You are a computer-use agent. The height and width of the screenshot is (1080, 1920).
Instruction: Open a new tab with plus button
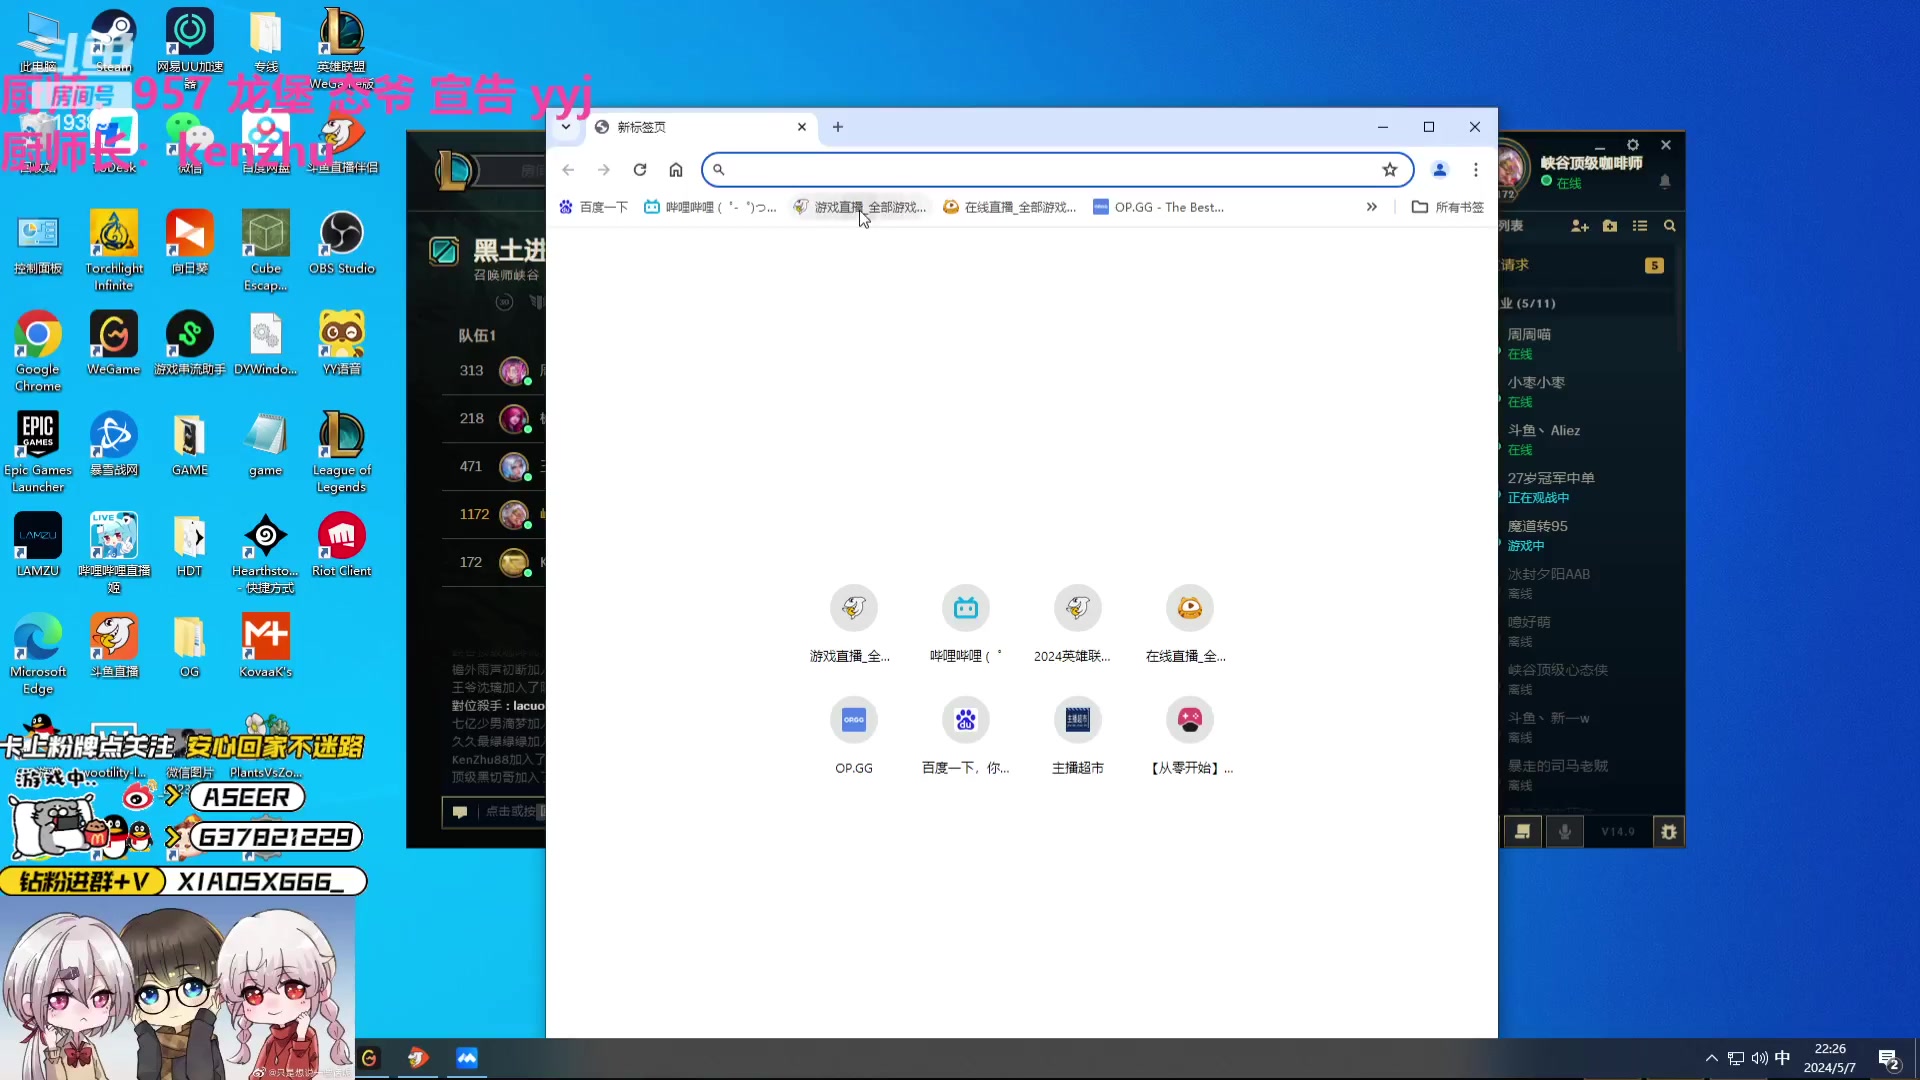838,127
